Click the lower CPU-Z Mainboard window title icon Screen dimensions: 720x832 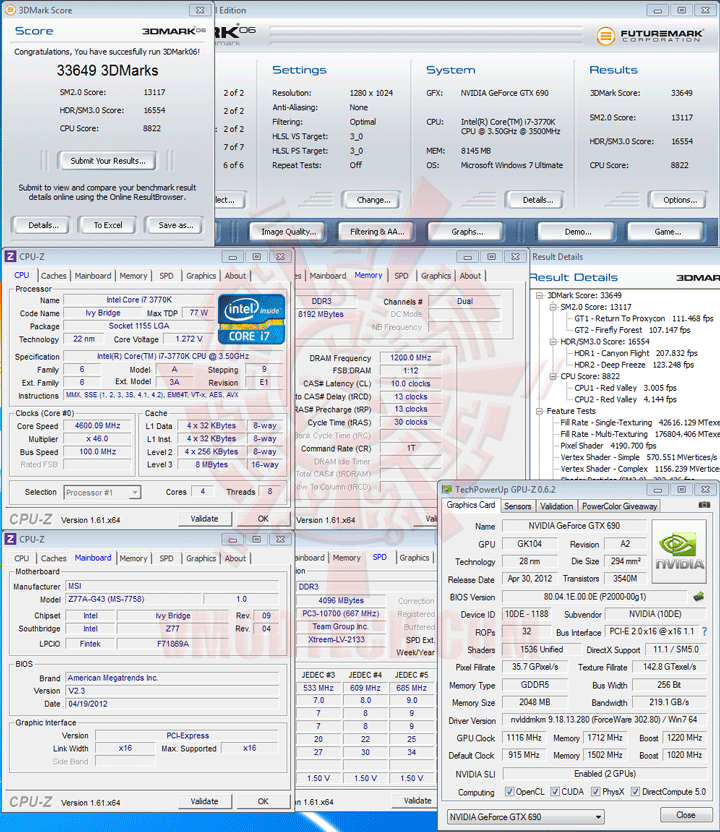click(x=10, y=540)
